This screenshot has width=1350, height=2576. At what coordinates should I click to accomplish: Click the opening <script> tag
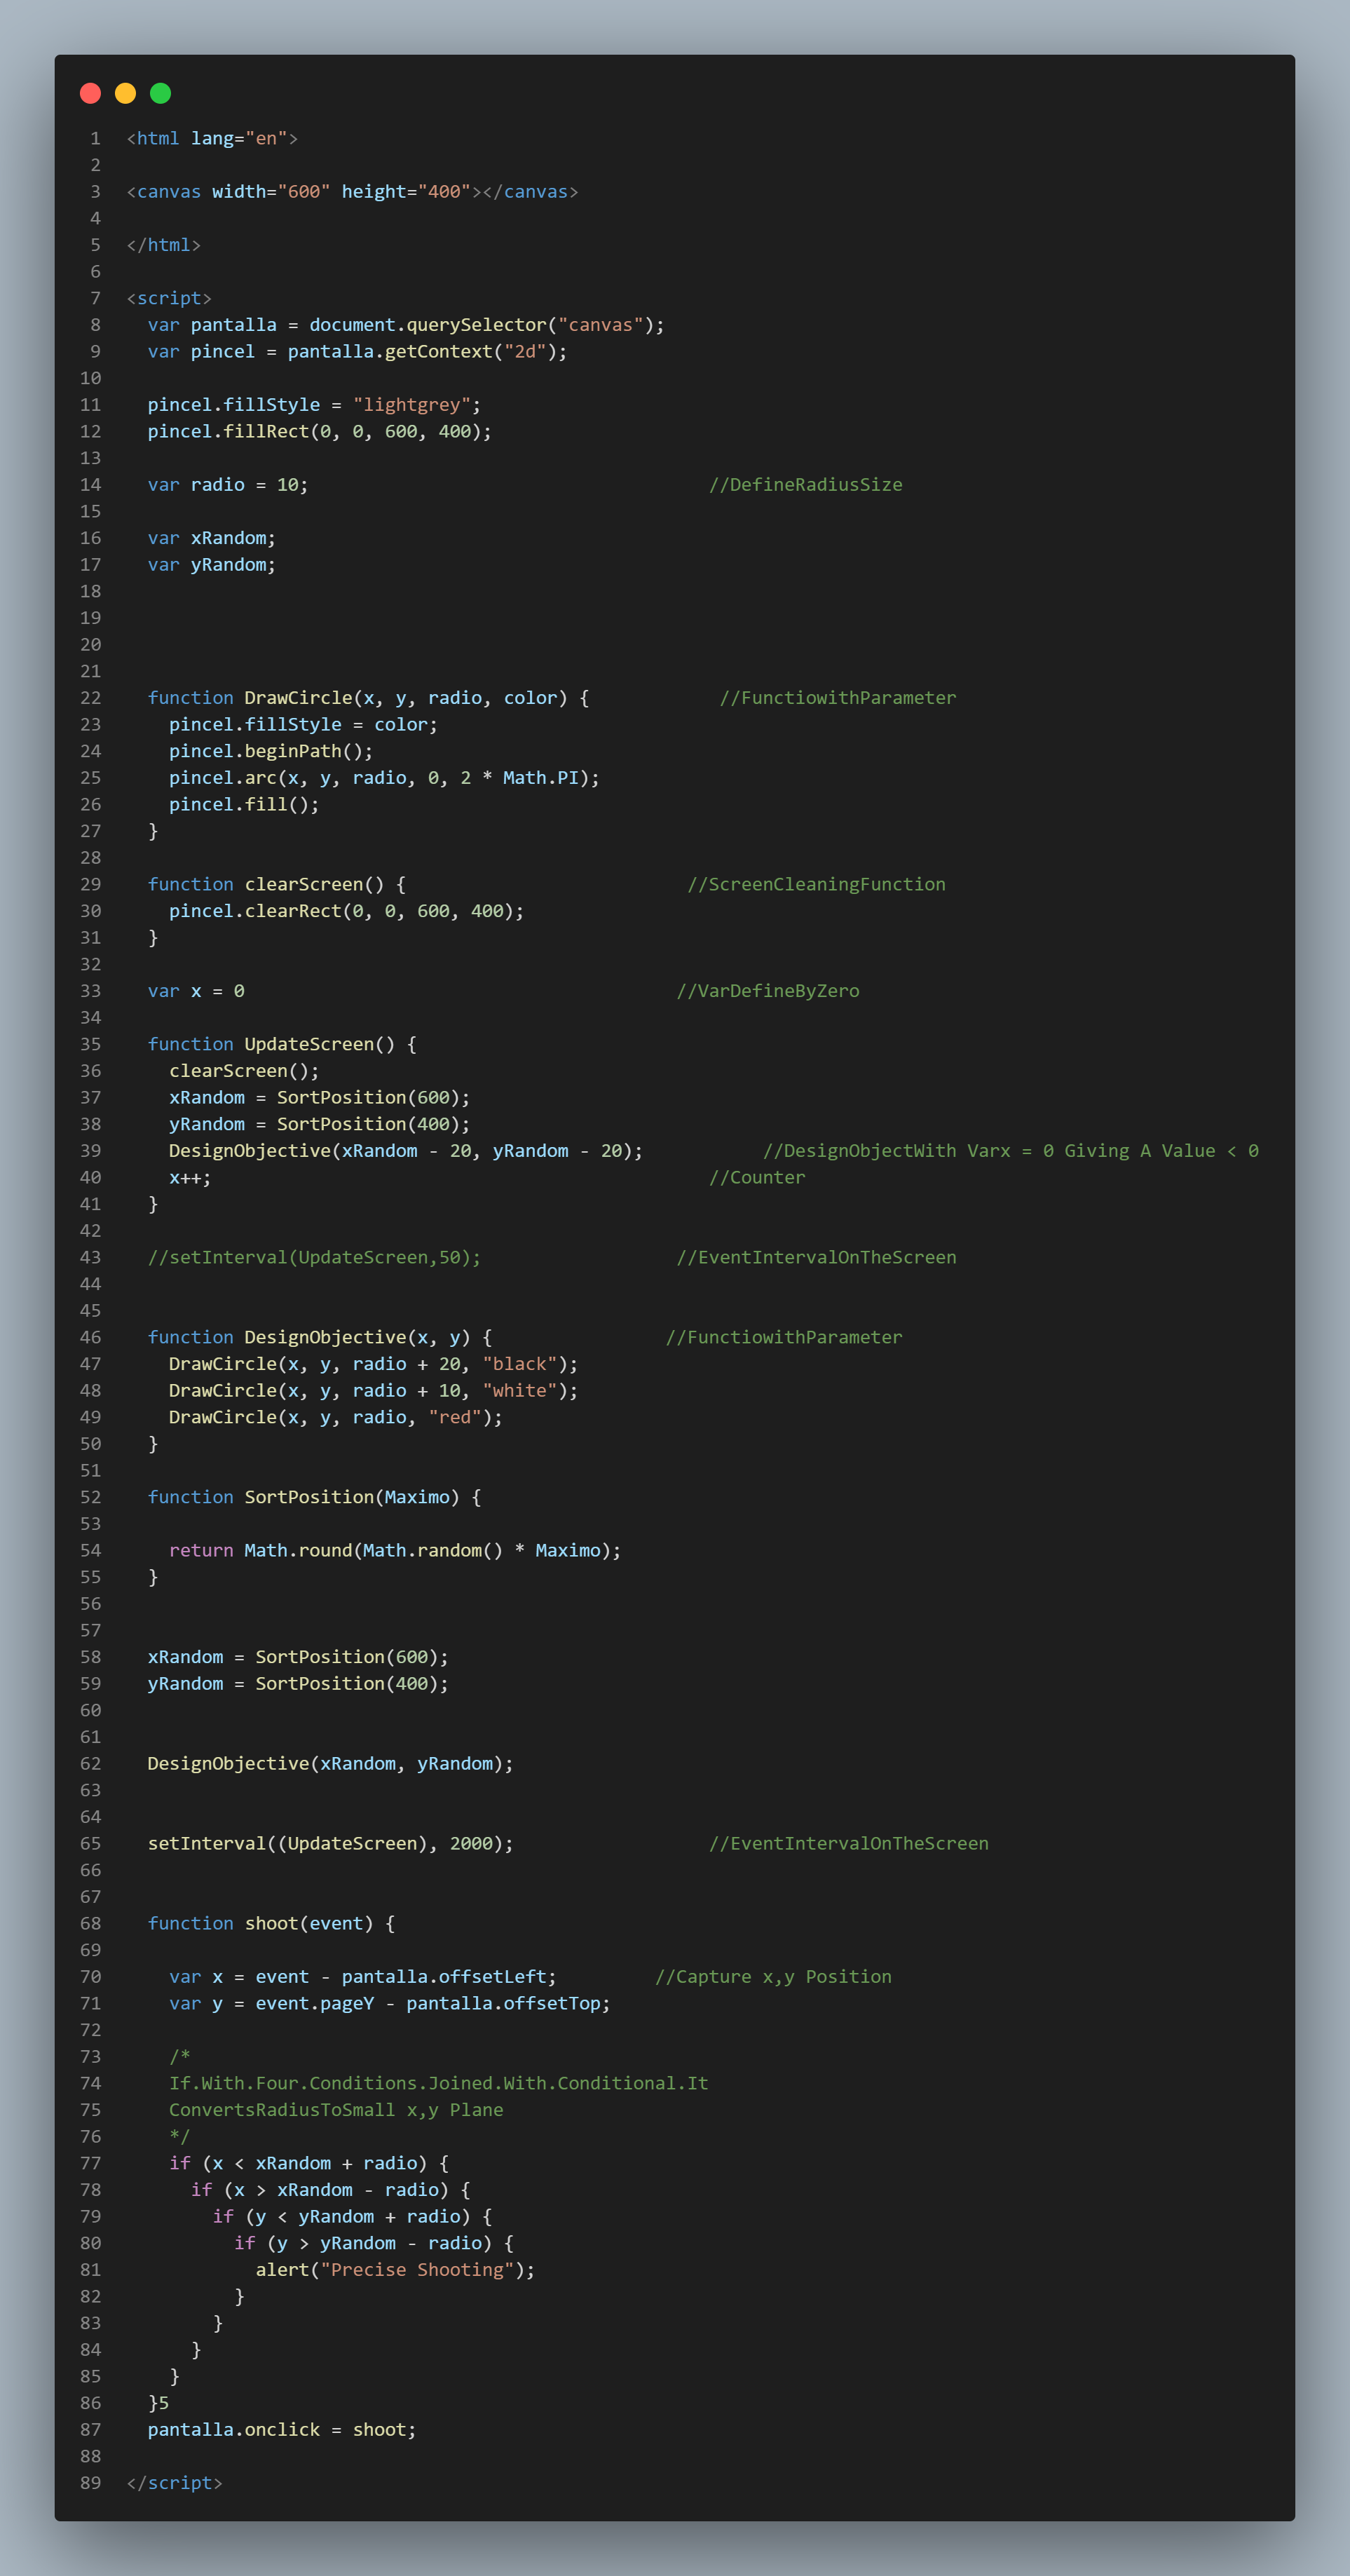[169, 298]
